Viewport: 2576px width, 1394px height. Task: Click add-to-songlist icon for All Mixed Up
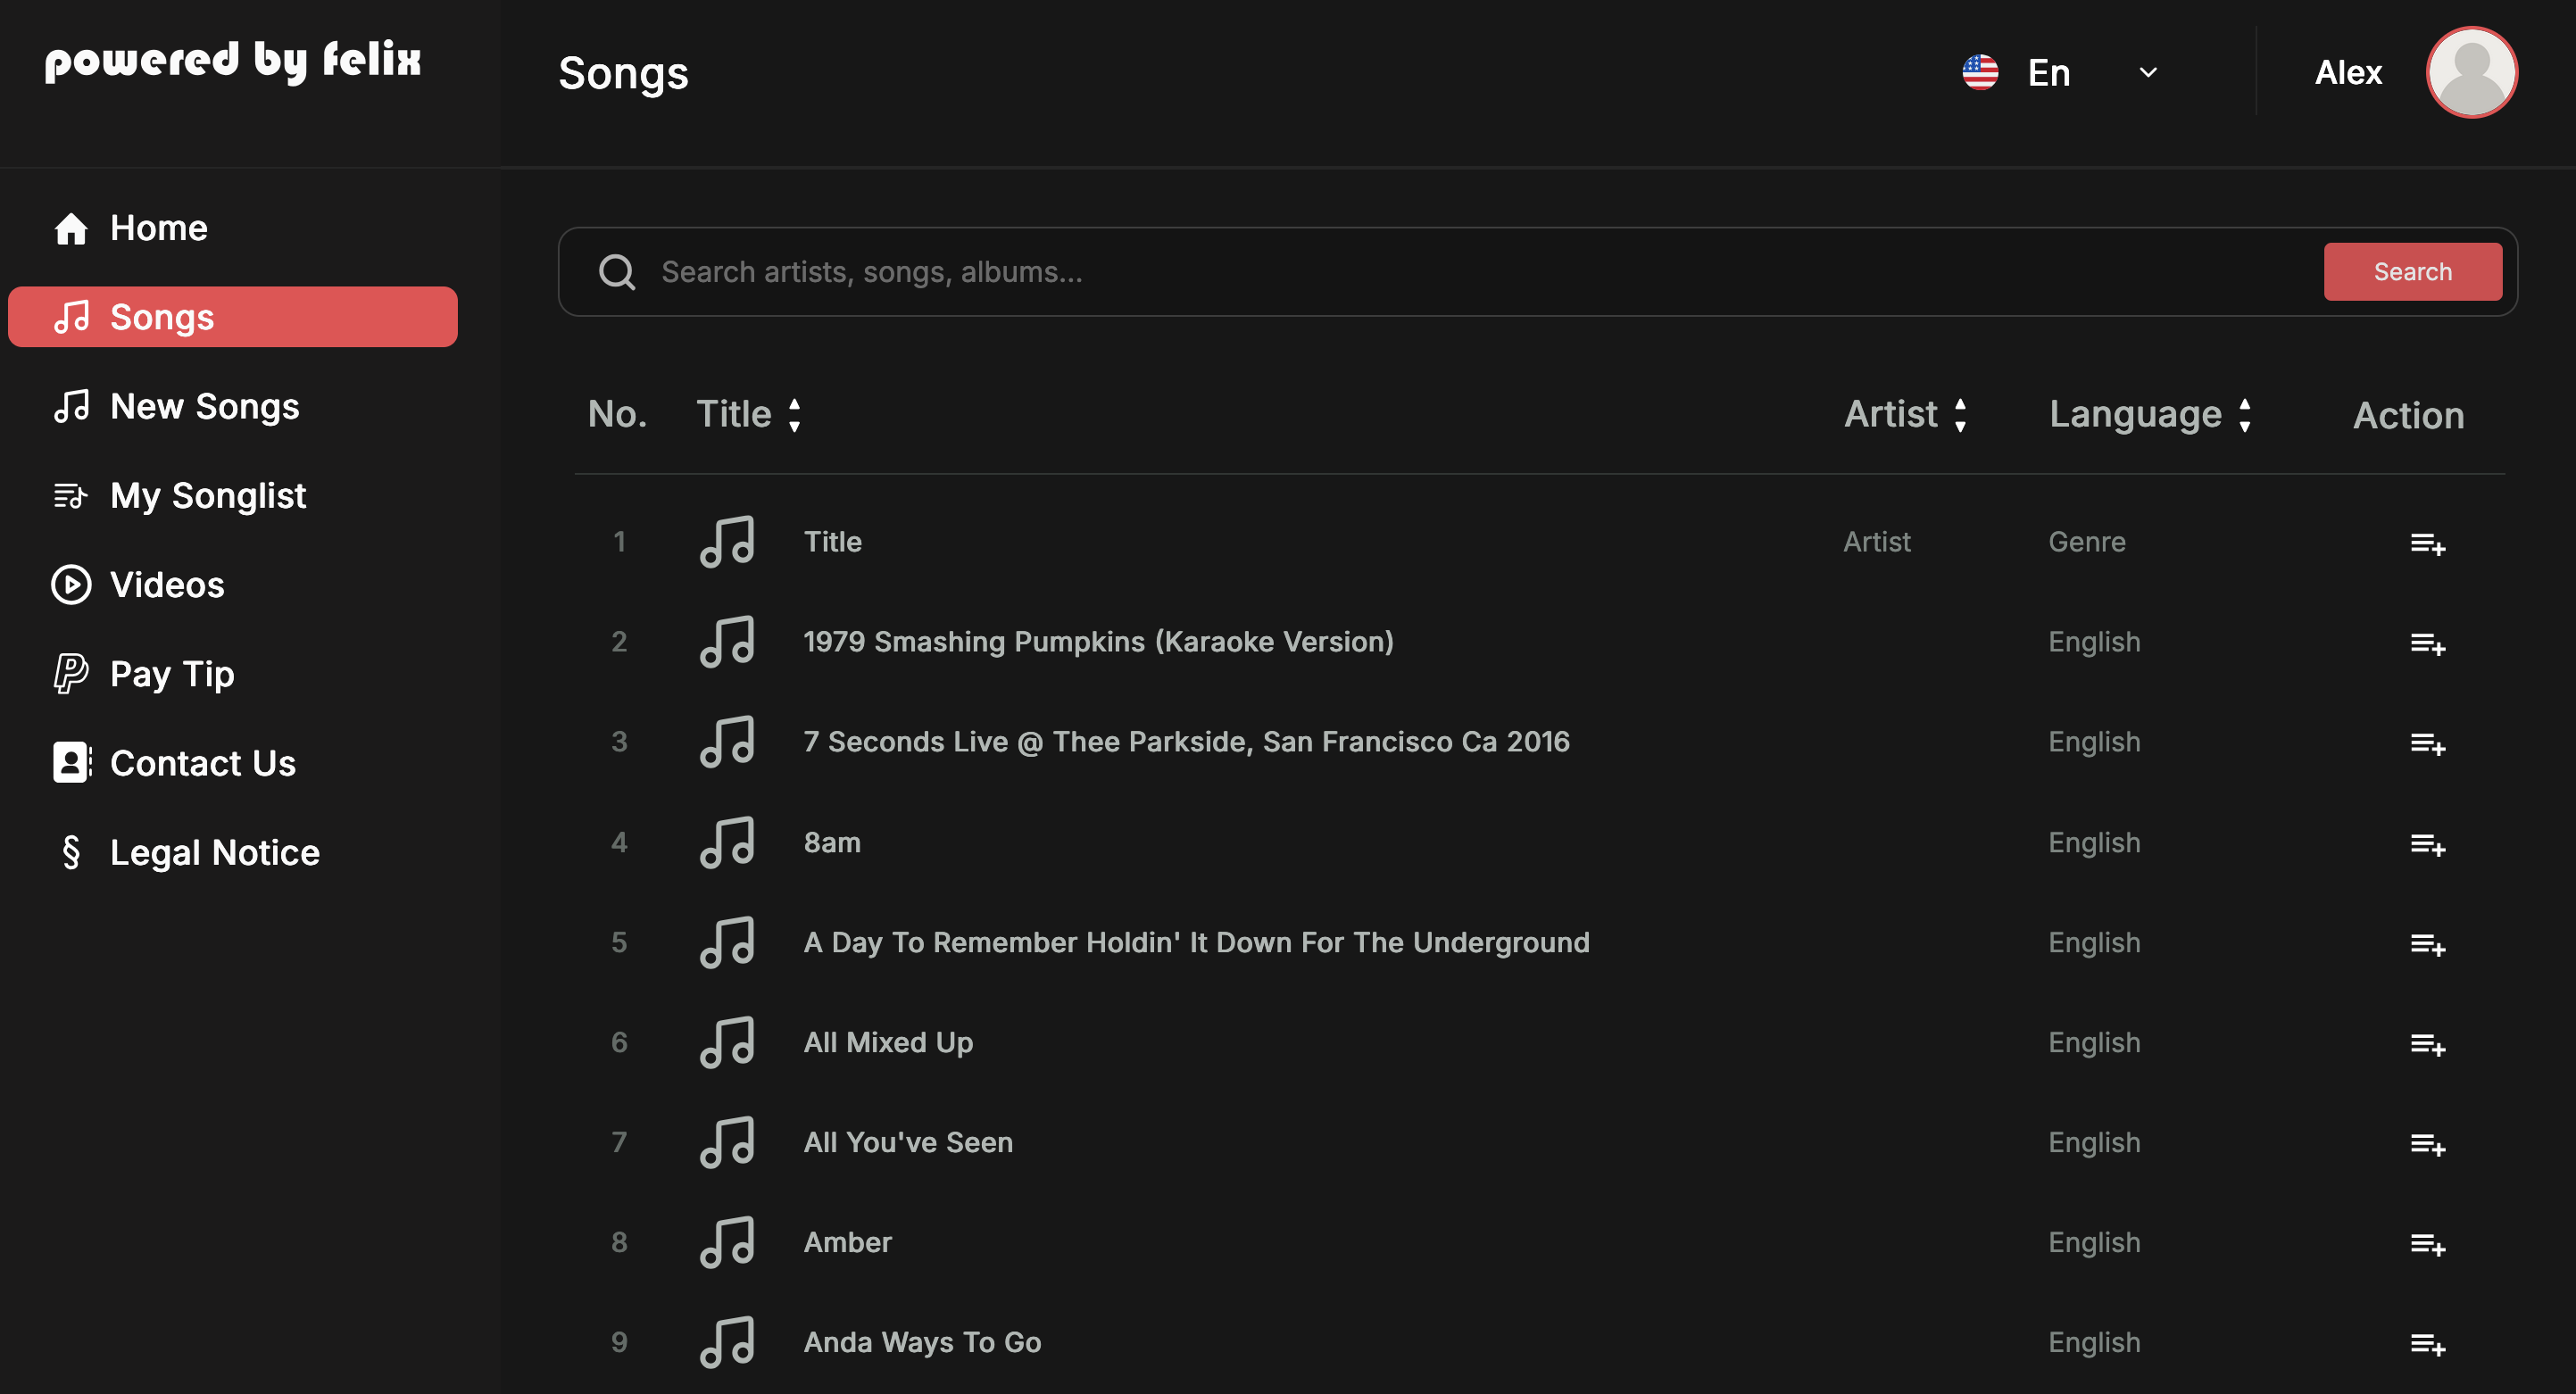2427,1044
